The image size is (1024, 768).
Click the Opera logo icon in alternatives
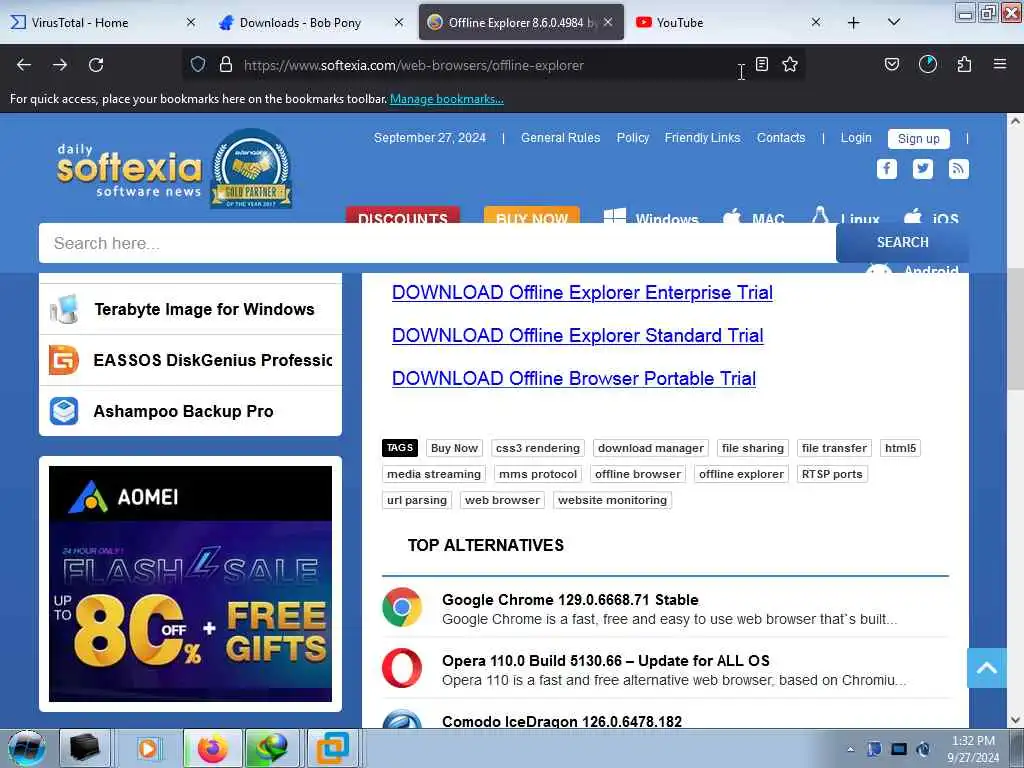pos(402,668)
